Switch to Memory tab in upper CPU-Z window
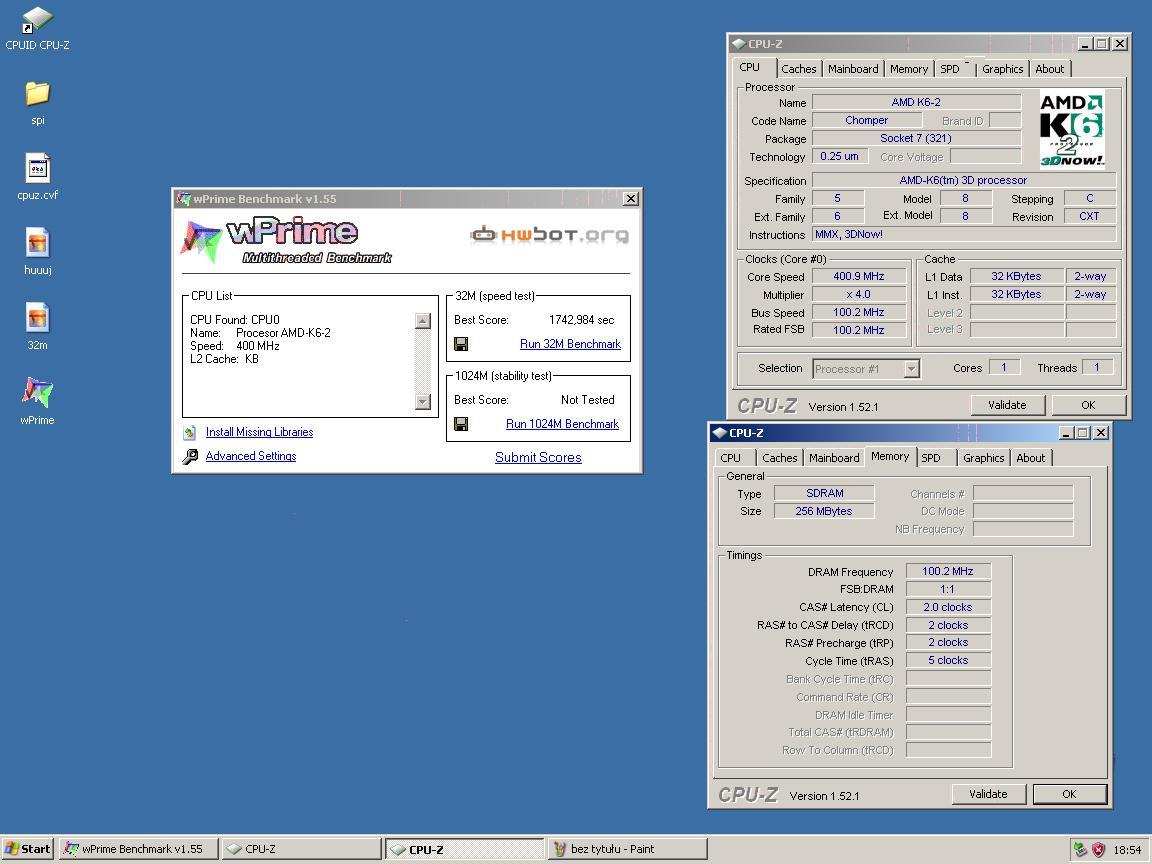Screen dimensions: 1152x864 [x=909, y=69]
